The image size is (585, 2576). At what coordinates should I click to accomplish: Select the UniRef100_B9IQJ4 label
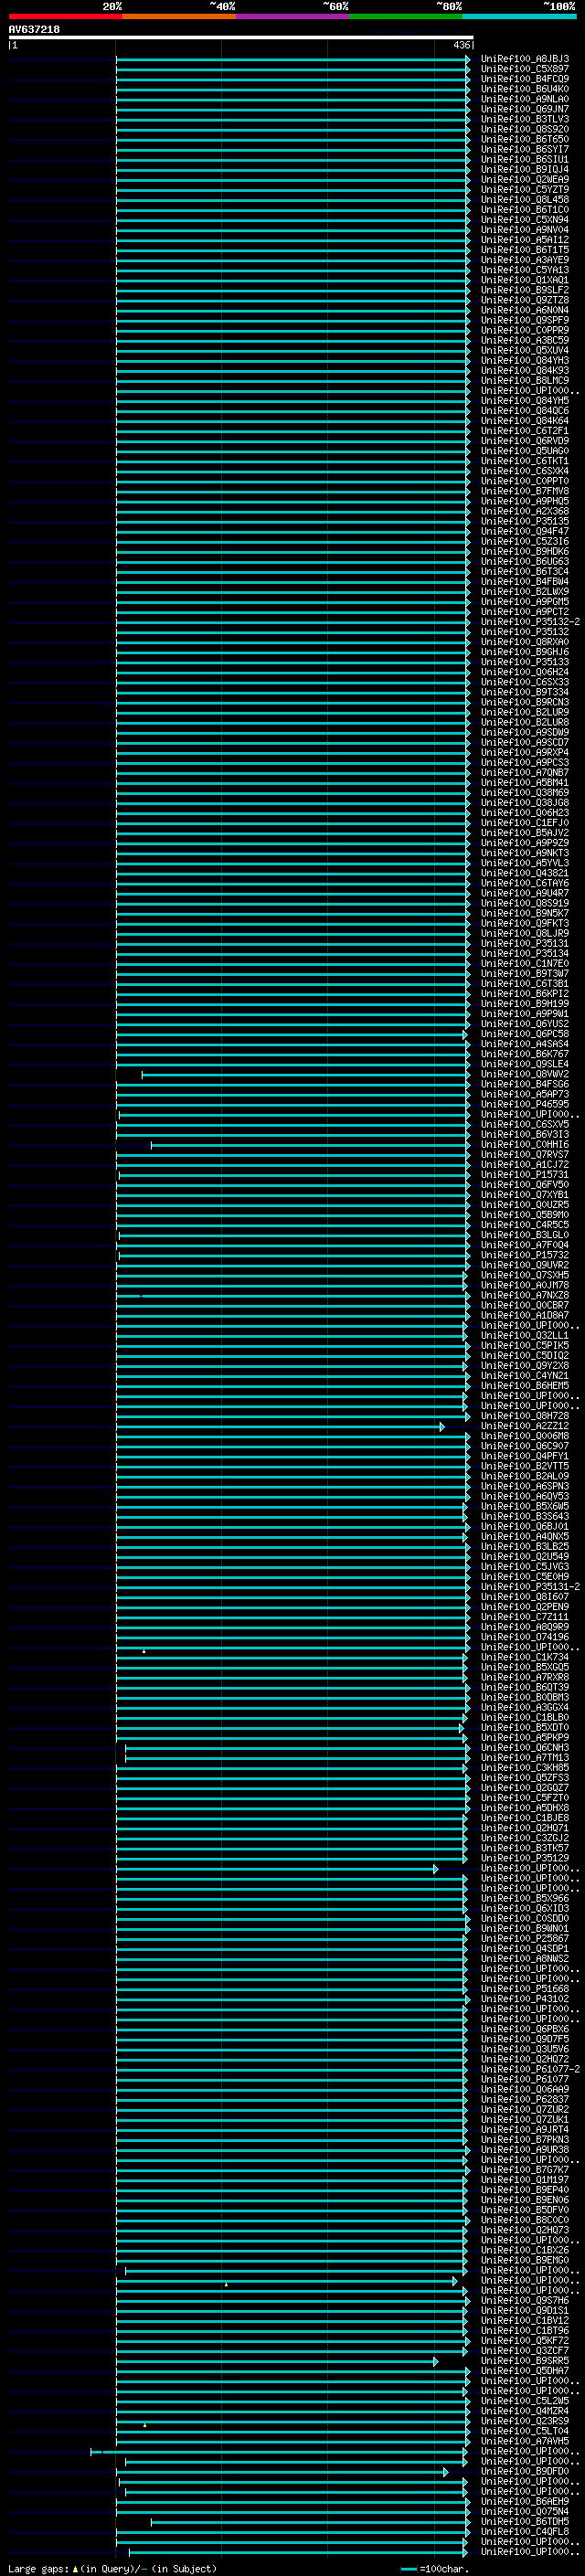point(524,169)
